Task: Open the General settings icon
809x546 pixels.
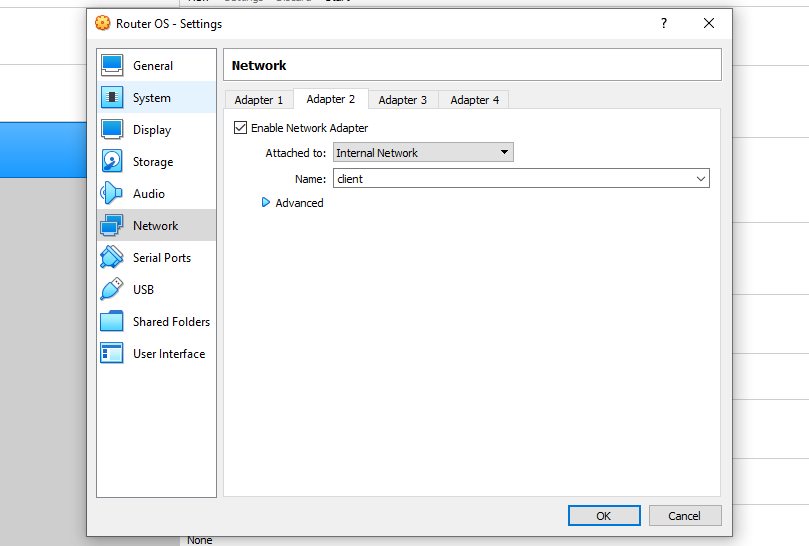Action: point(112,66)
